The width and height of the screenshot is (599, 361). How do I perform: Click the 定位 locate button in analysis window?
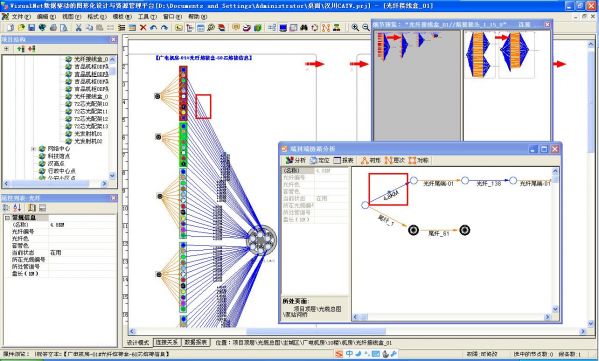320,160
